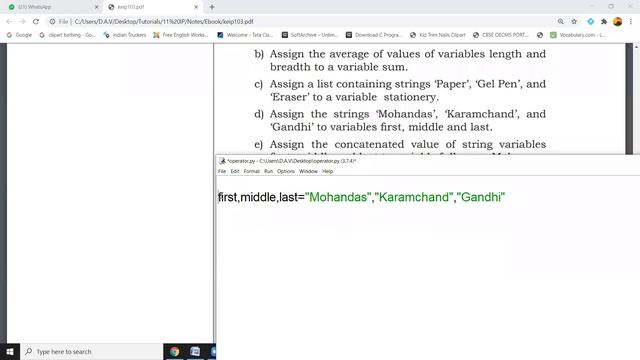This screenshot has width=640, height=360.
Task: Open the Indian Truckers bookmark
Action: point(125,35)
